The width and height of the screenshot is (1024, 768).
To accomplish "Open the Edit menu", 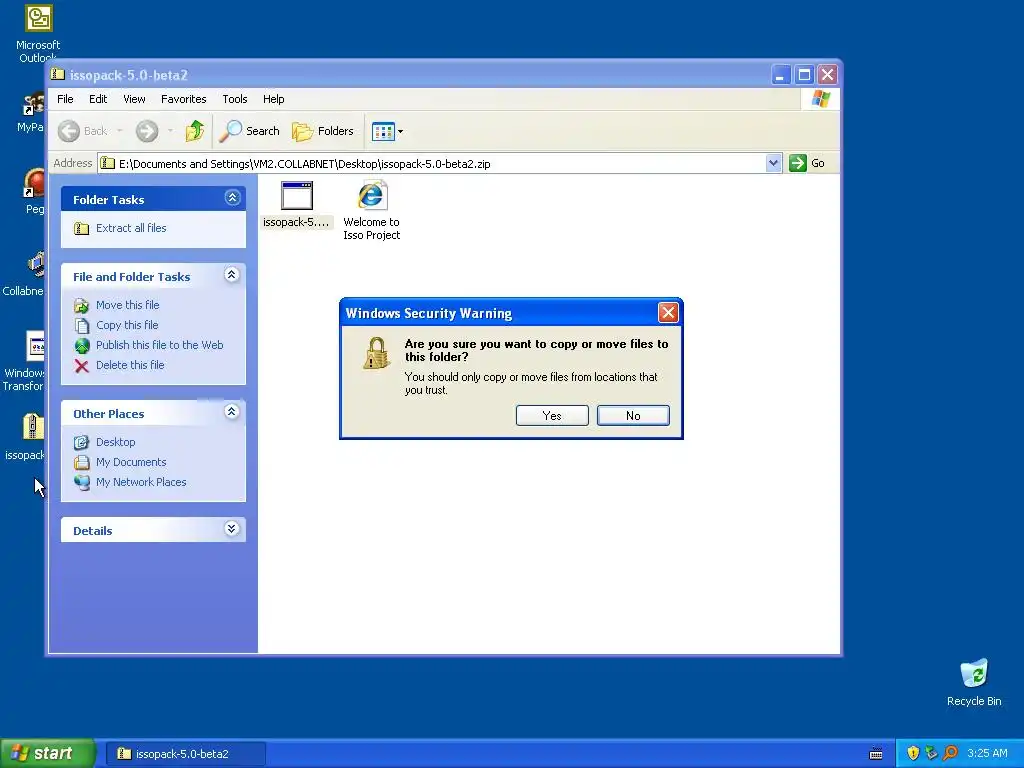I will coord(98,99).
